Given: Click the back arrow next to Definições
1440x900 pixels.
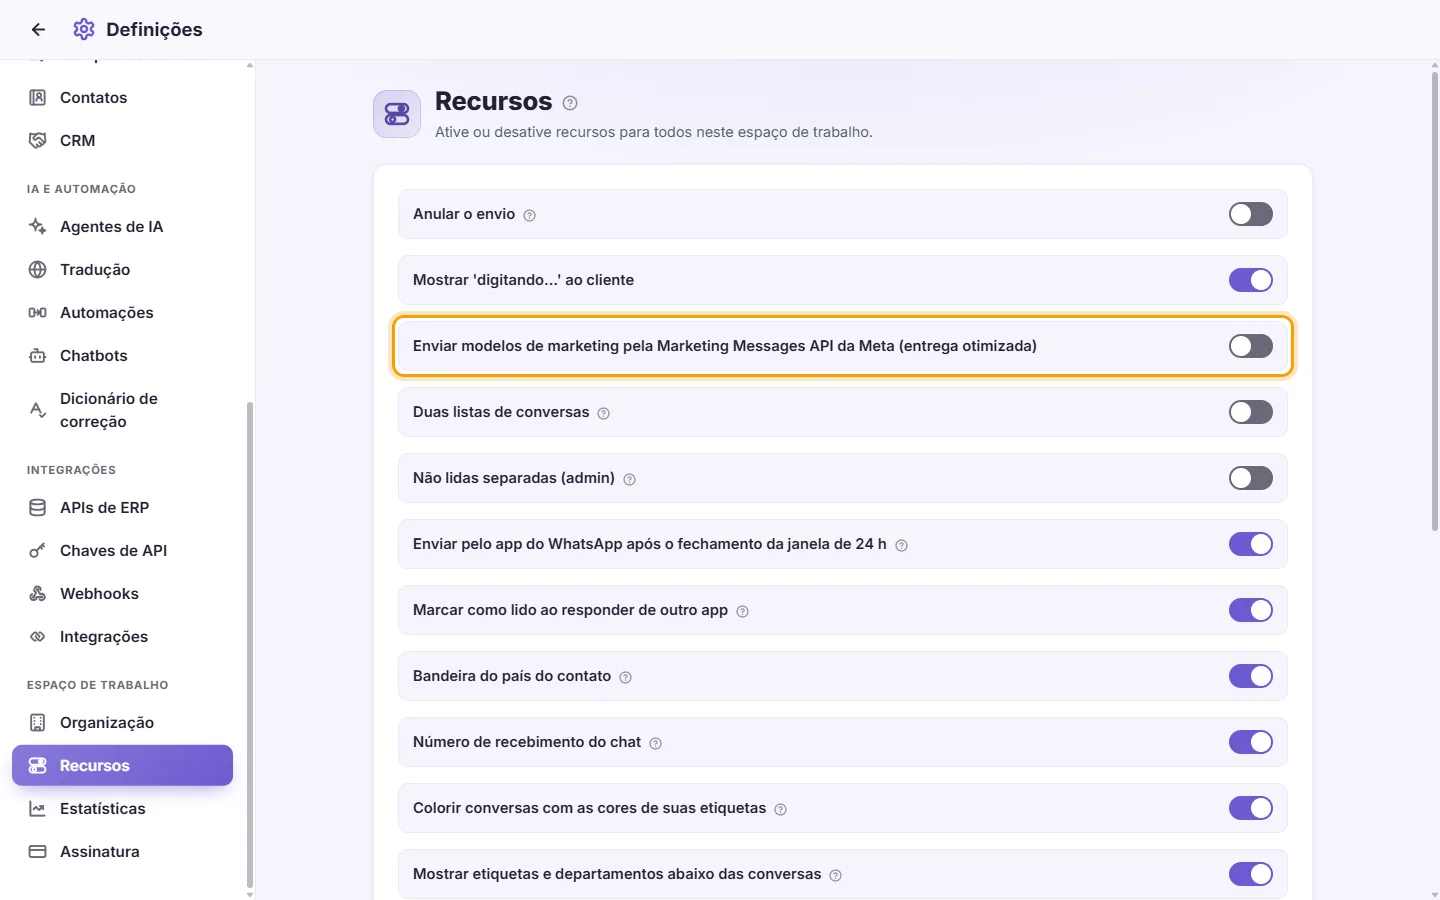Looking at the screenshot, I should (38, 30).
